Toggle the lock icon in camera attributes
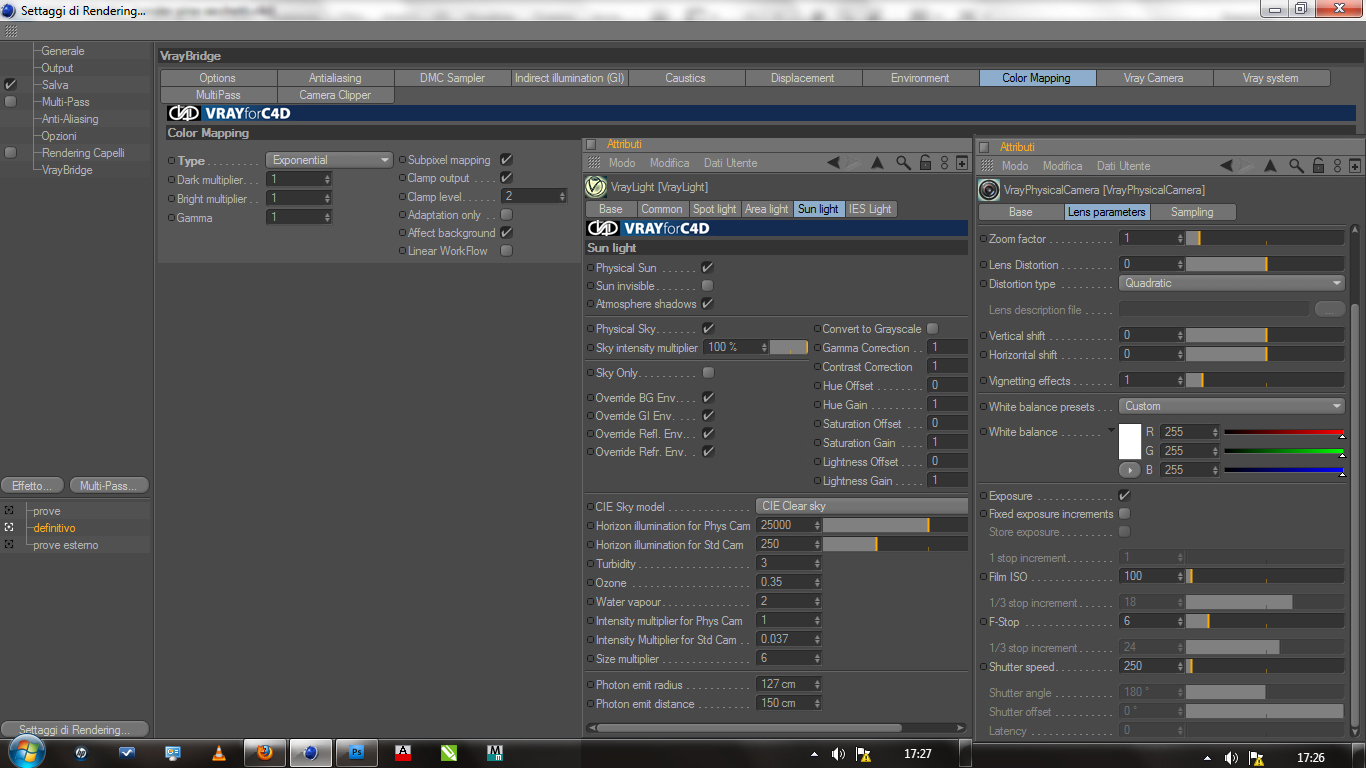The height and width of the screenshot is (768, 1366). [1318, 166]
